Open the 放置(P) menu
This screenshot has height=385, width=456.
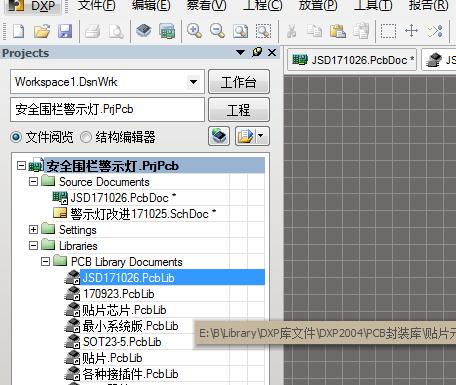[318, 5]
